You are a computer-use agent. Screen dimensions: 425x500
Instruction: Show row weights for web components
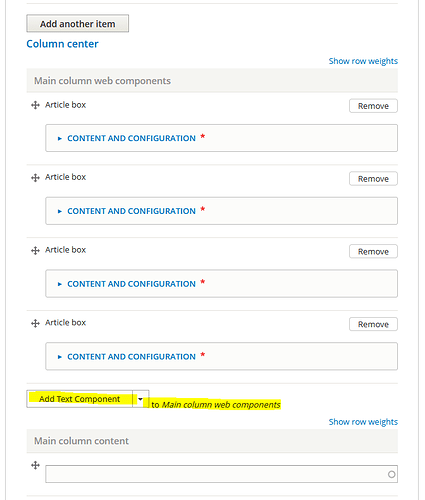[x=363, y=61]
